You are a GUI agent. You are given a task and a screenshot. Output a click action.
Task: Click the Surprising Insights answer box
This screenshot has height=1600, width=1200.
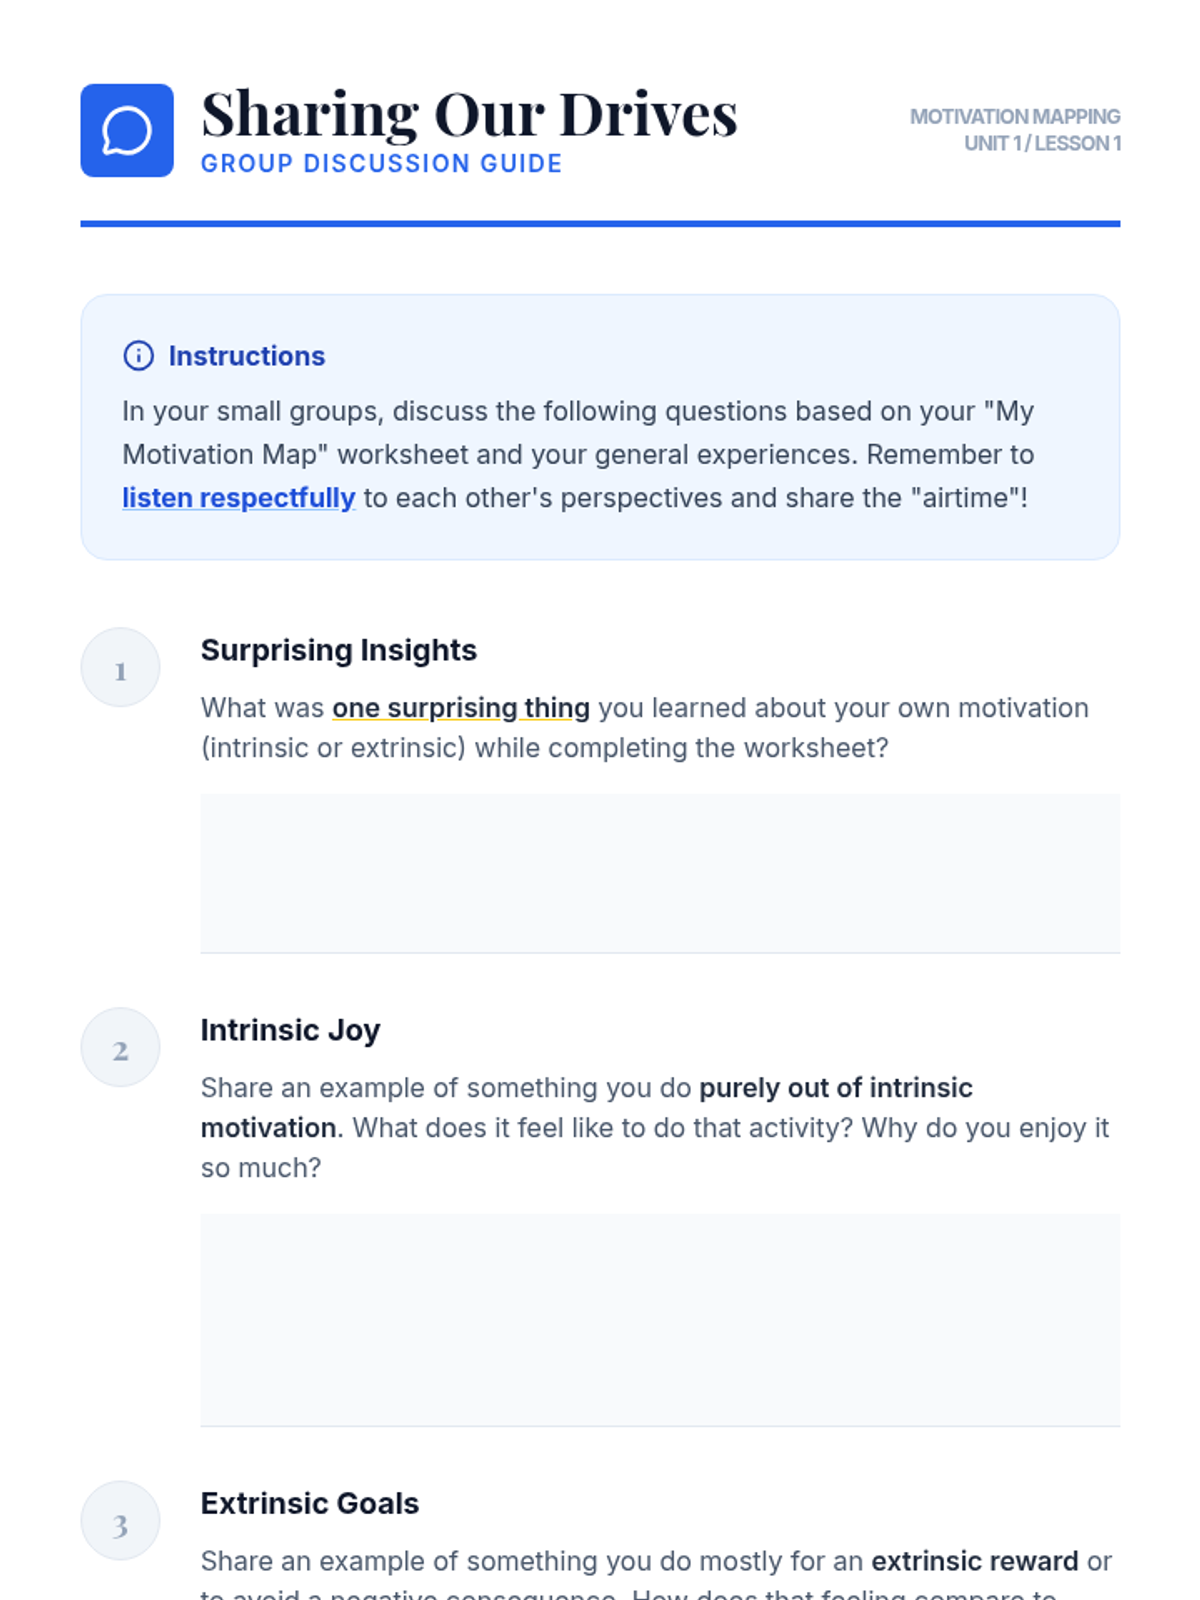(x=660, y=873)
